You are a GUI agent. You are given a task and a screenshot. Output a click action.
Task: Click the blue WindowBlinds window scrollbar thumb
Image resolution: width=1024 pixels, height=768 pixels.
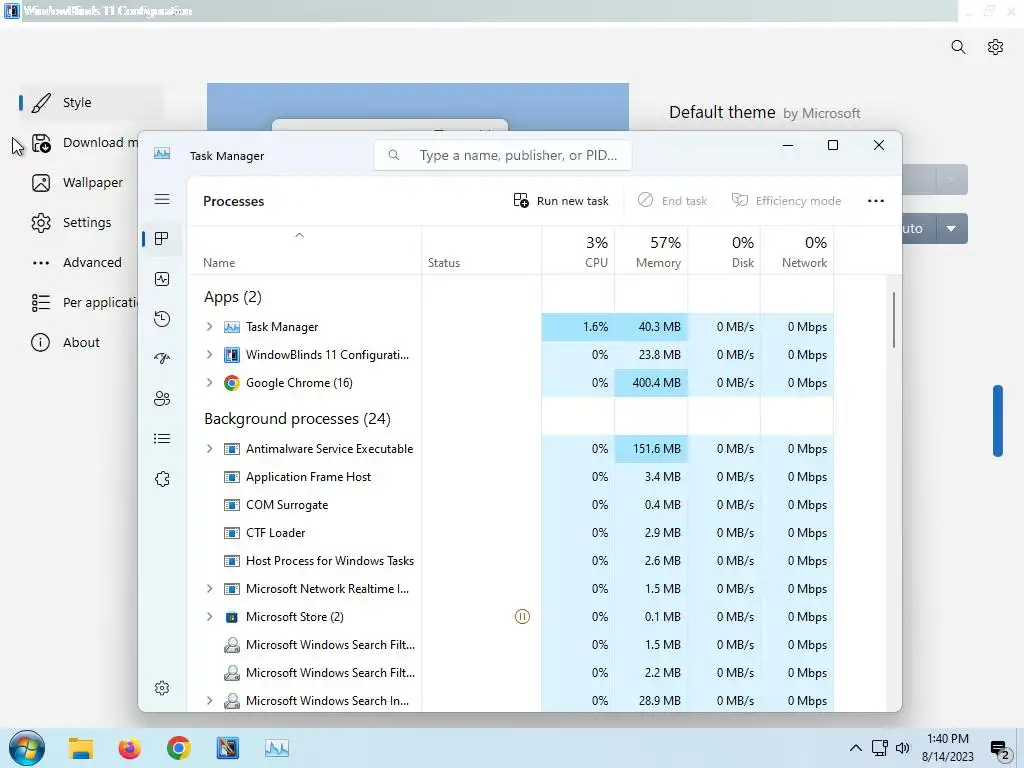click(x=998, y=421)
